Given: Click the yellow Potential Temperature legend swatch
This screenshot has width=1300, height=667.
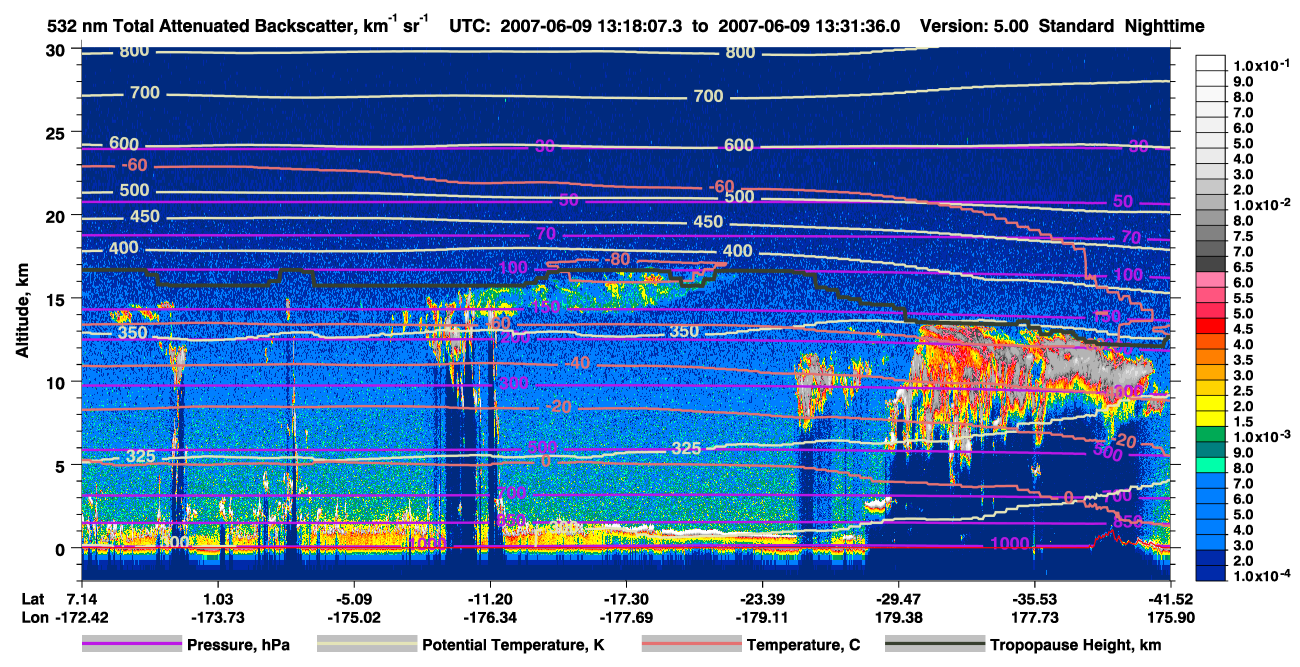Looking at the screenshot, I should coord(367,645).
